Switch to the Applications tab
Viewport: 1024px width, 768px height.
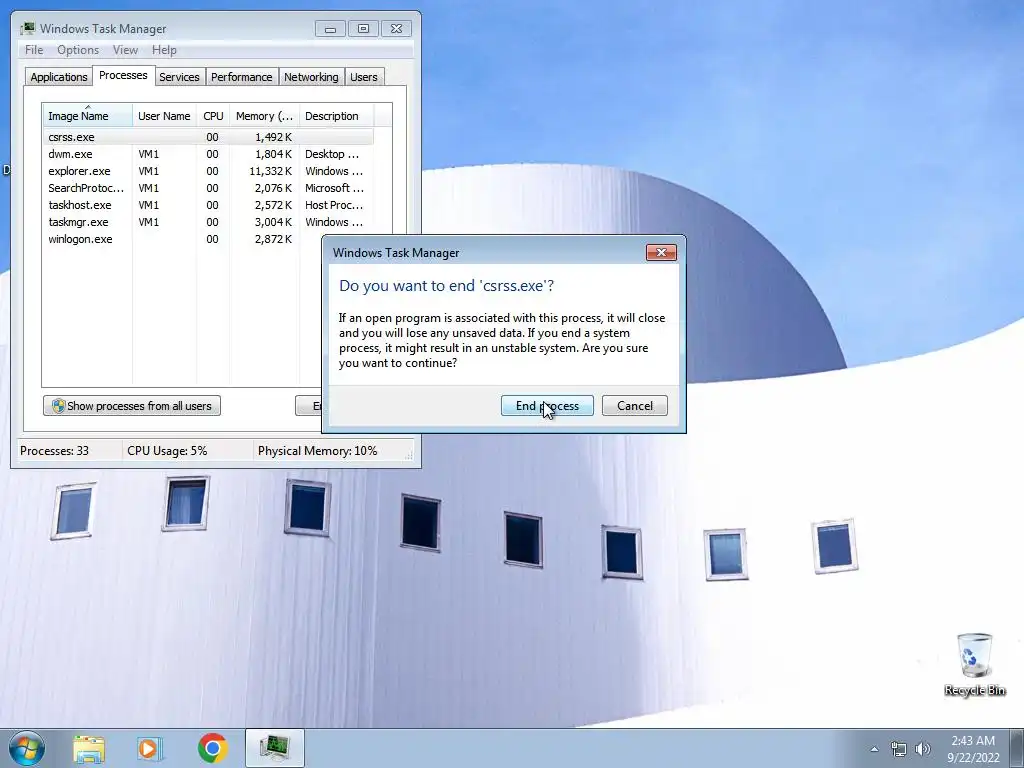[x=59, y=77]
